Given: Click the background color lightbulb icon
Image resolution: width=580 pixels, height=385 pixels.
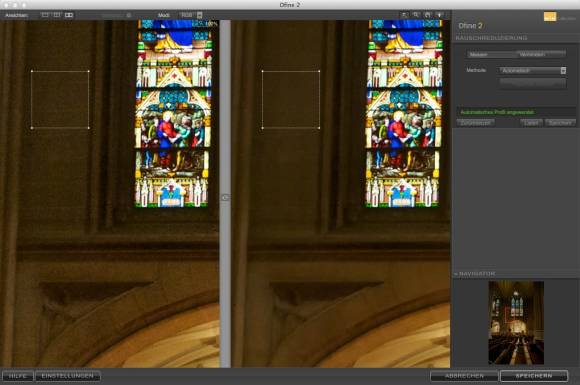Looking at the screenshot, I should point(439,15).
